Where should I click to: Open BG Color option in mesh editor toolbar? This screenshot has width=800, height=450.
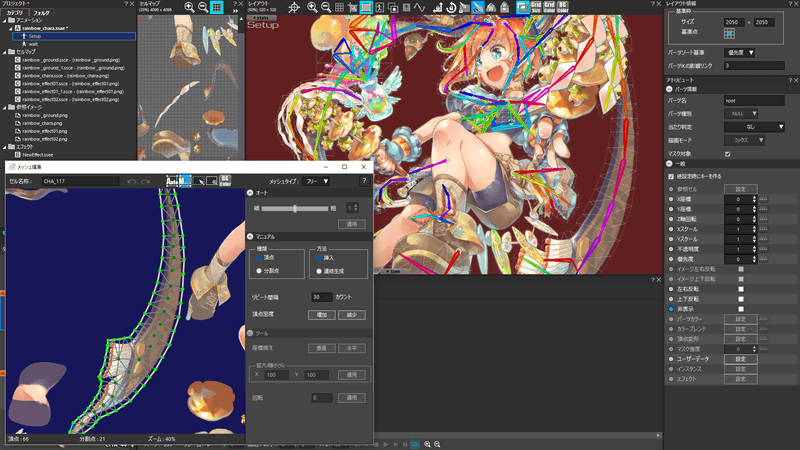(x=225, y=181)
